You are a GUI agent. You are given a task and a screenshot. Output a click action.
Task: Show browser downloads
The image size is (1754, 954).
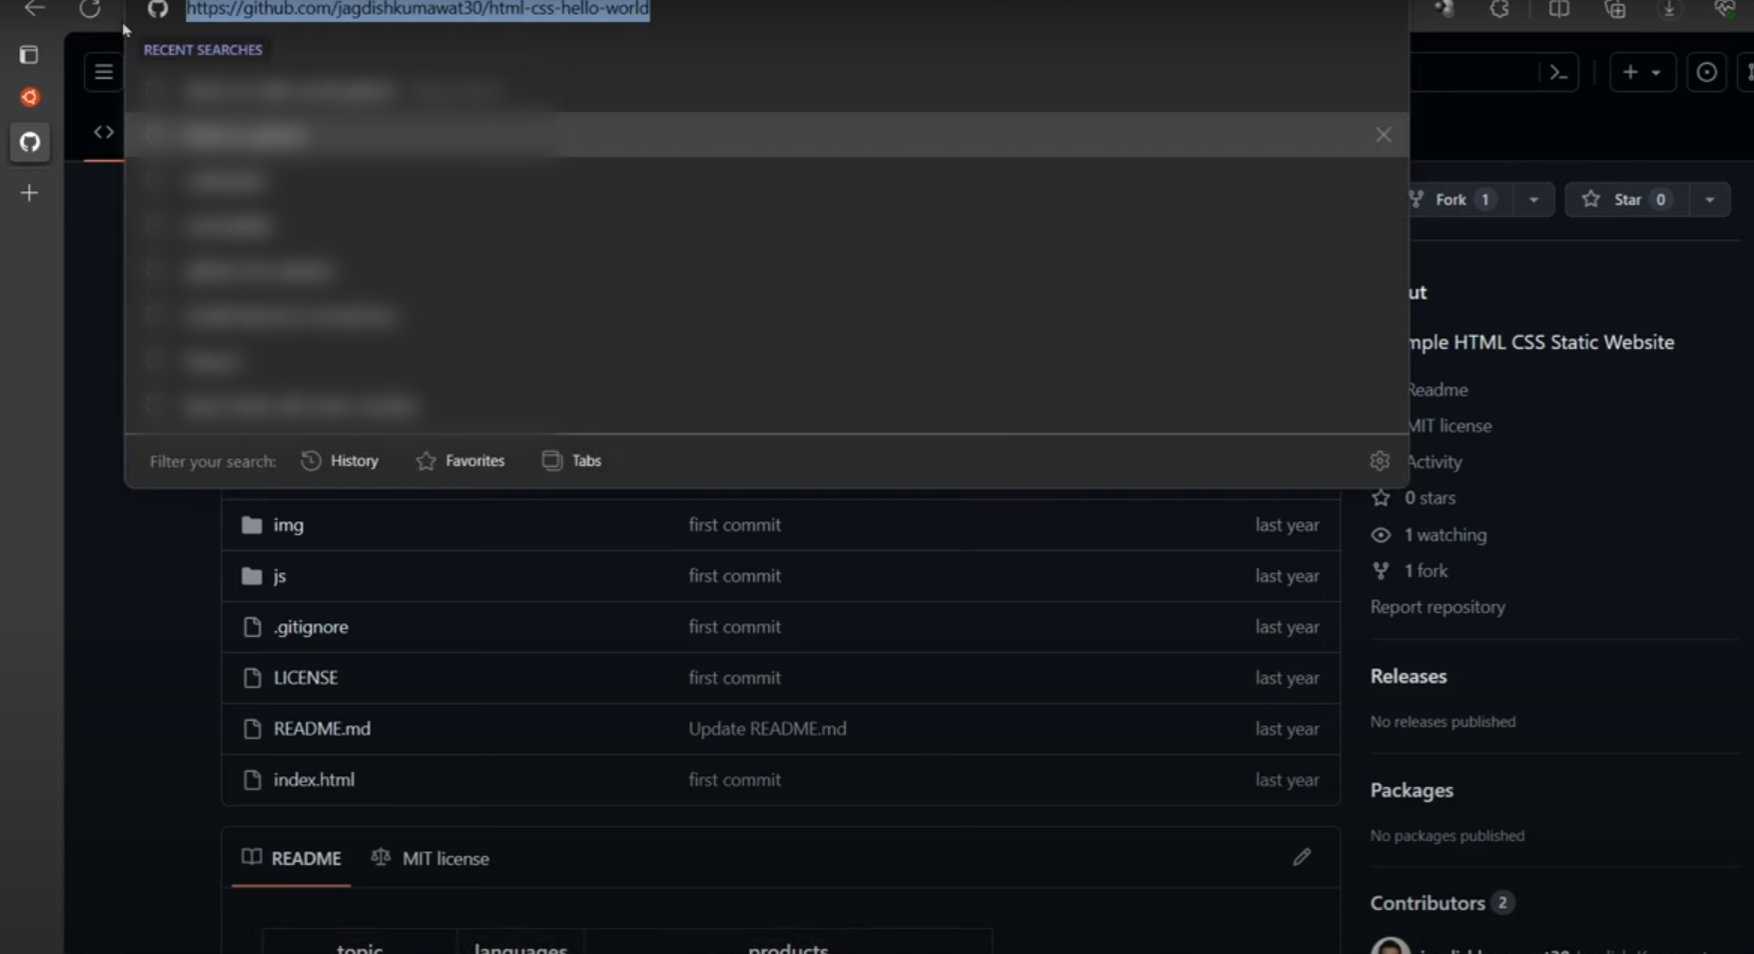click(1669, 9)
